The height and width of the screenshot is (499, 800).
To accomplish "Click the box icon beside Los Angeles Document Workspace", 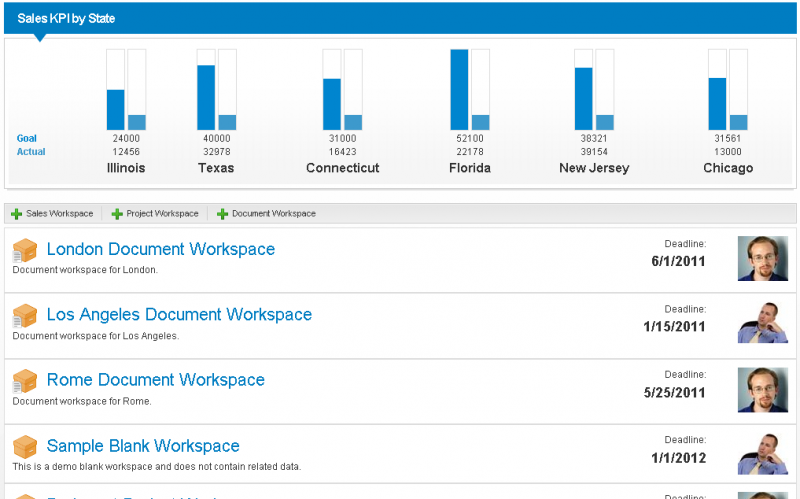I will 24,315.
